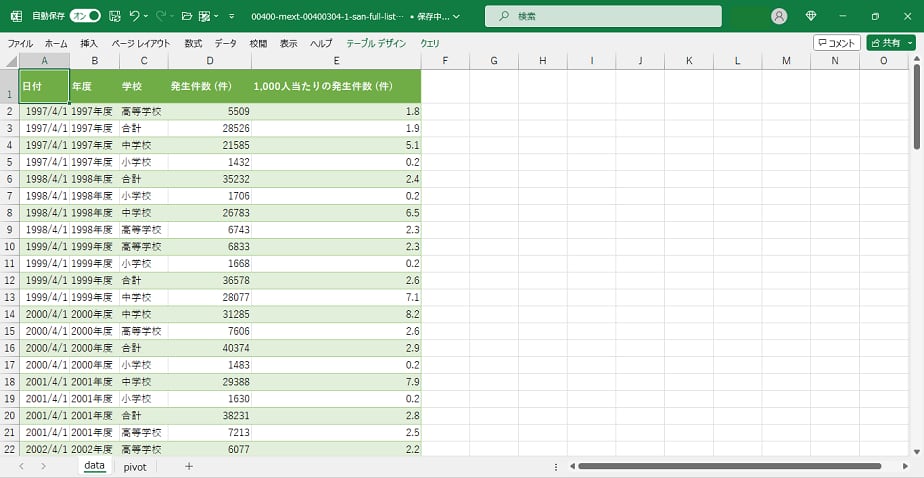Click the Save icon in title bar
The height and width of the screenshot is (478, 924).
115,16
